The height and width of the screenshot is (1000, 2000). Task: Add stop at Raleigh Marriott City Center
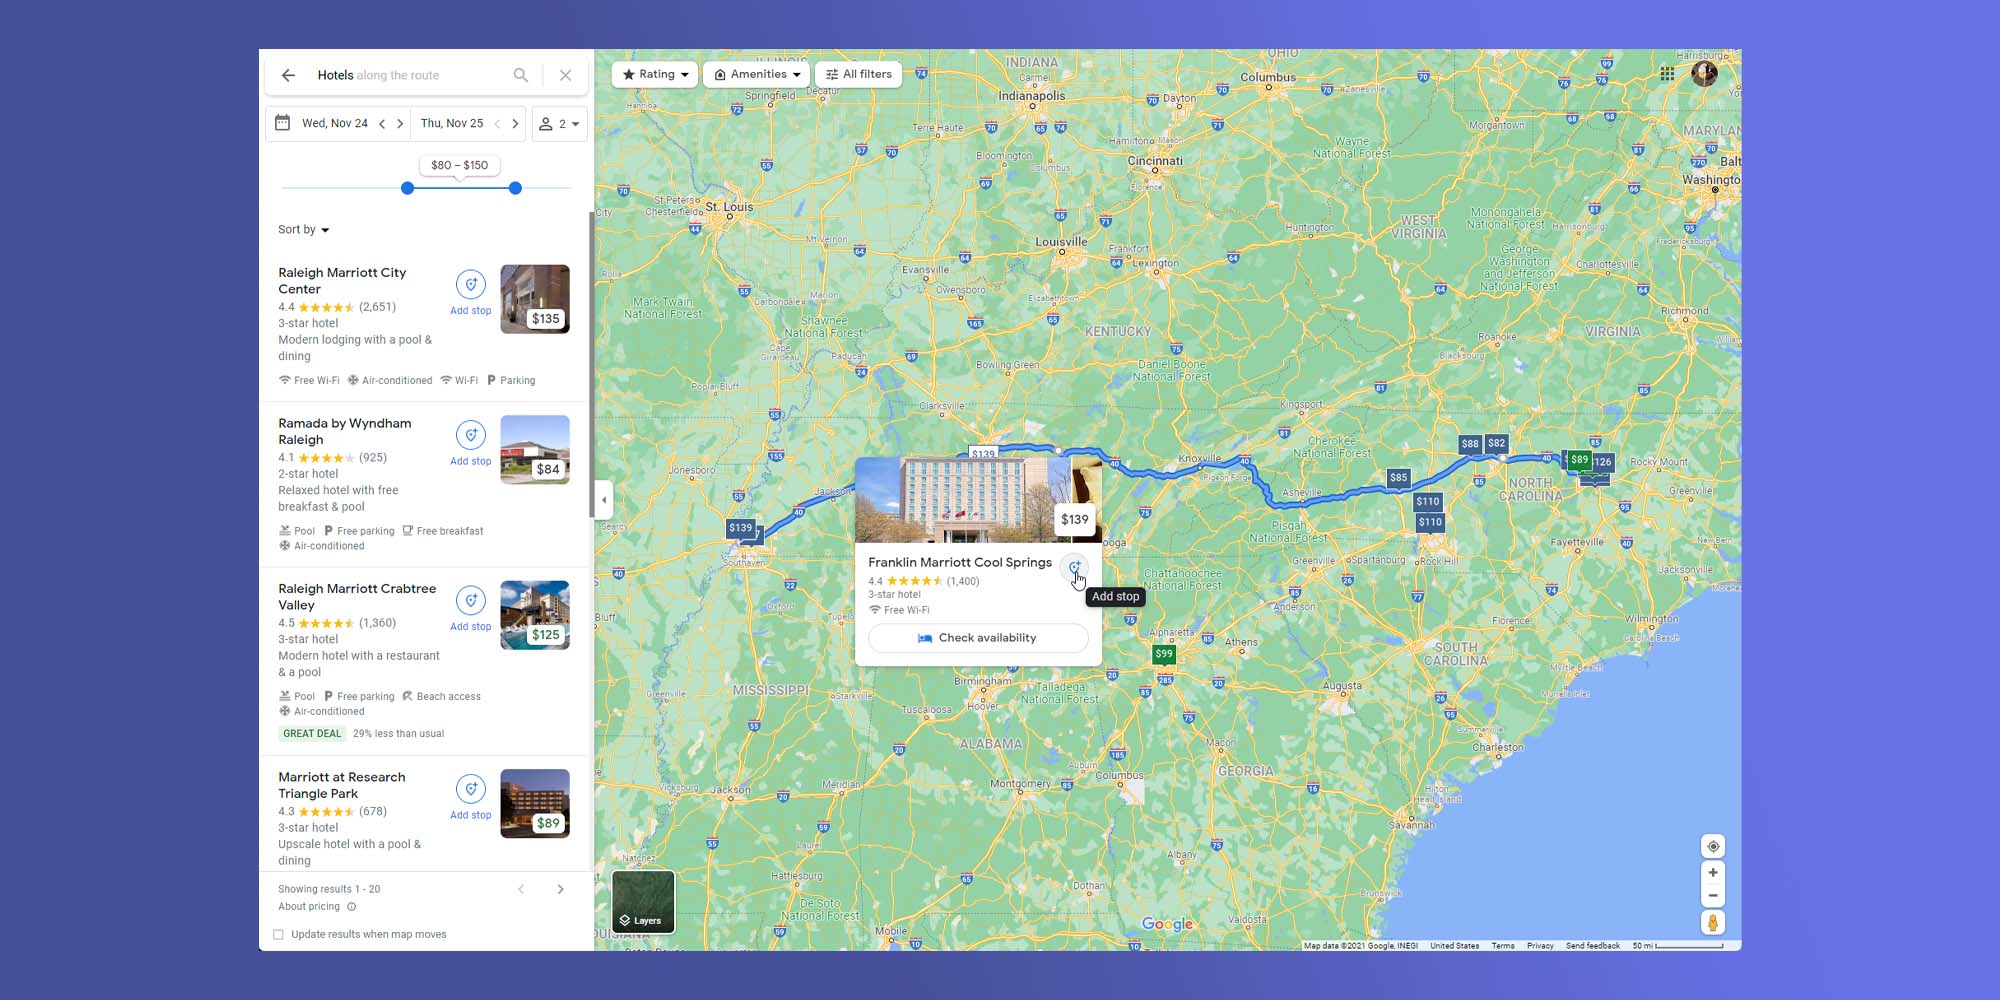click(x=470, y=284)
